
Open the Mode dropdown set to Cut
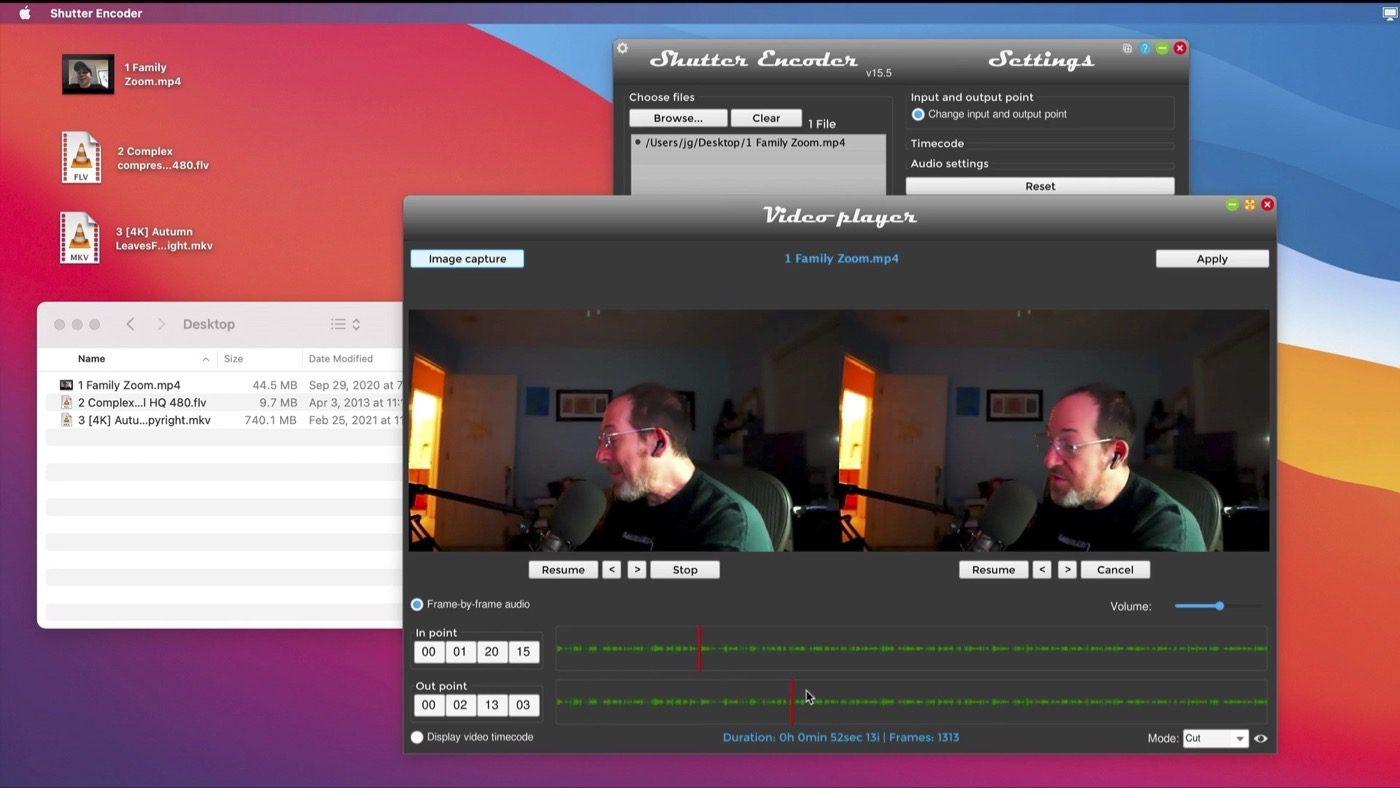click(1215, 739)
